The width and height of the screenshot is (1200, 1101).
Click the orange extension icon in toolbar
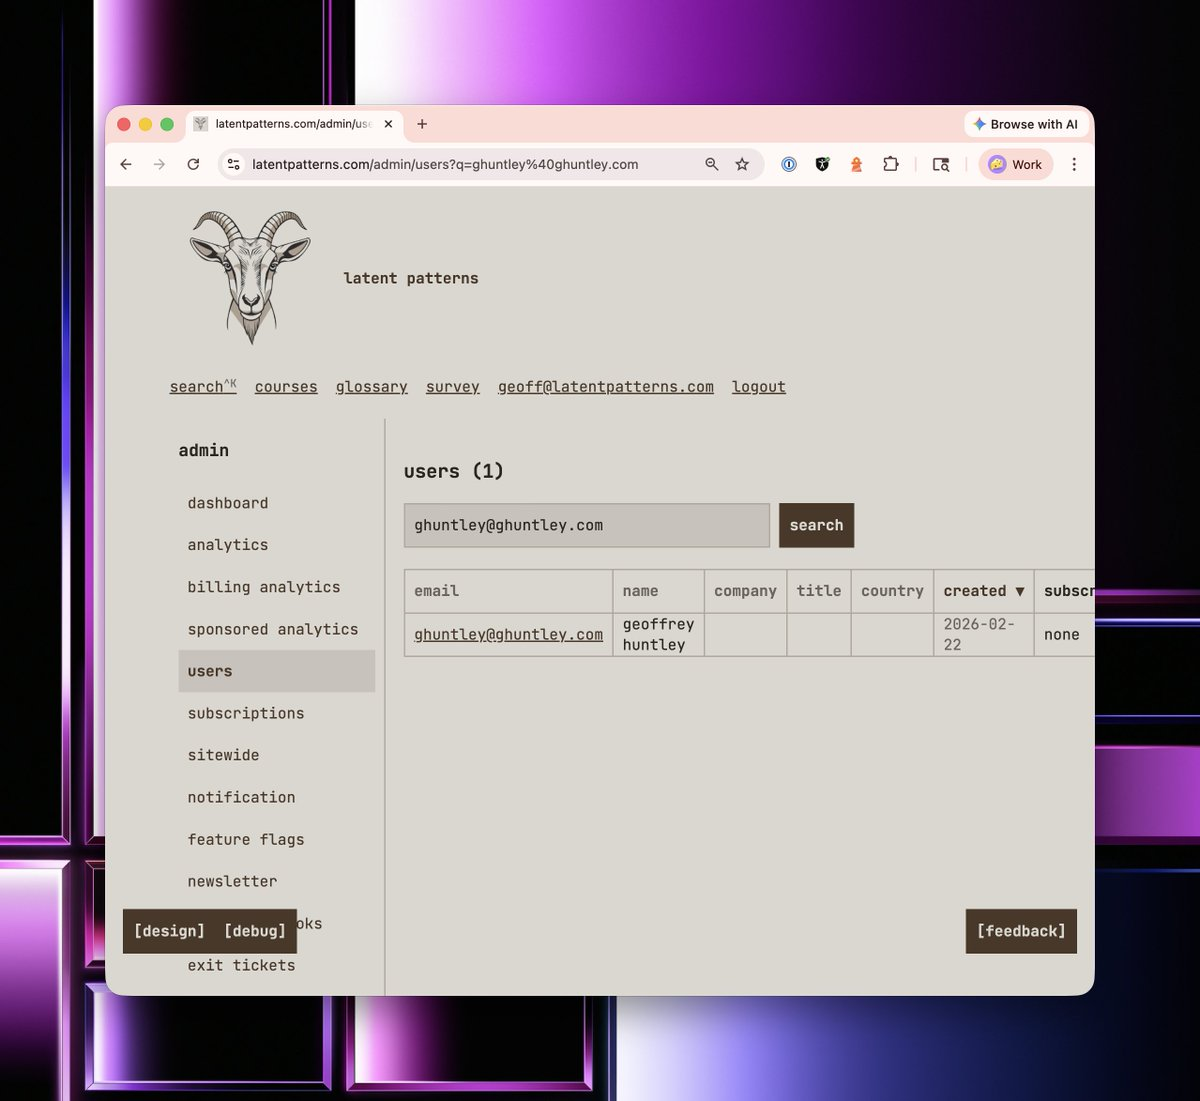coord(856,164)
